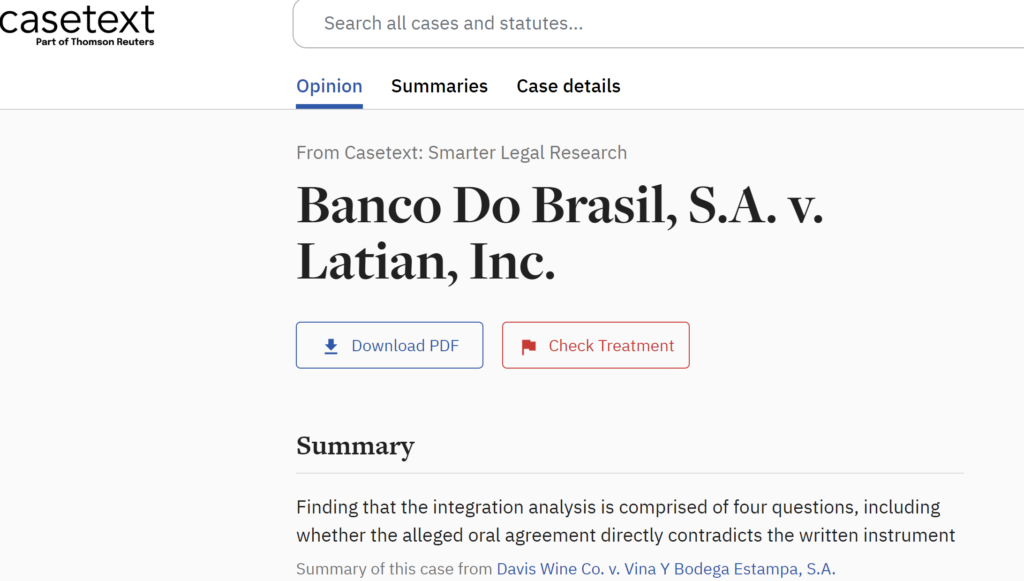Click the Download PDF button
The height and width of the screenshot is (581, 1024).
pos(389,345)
